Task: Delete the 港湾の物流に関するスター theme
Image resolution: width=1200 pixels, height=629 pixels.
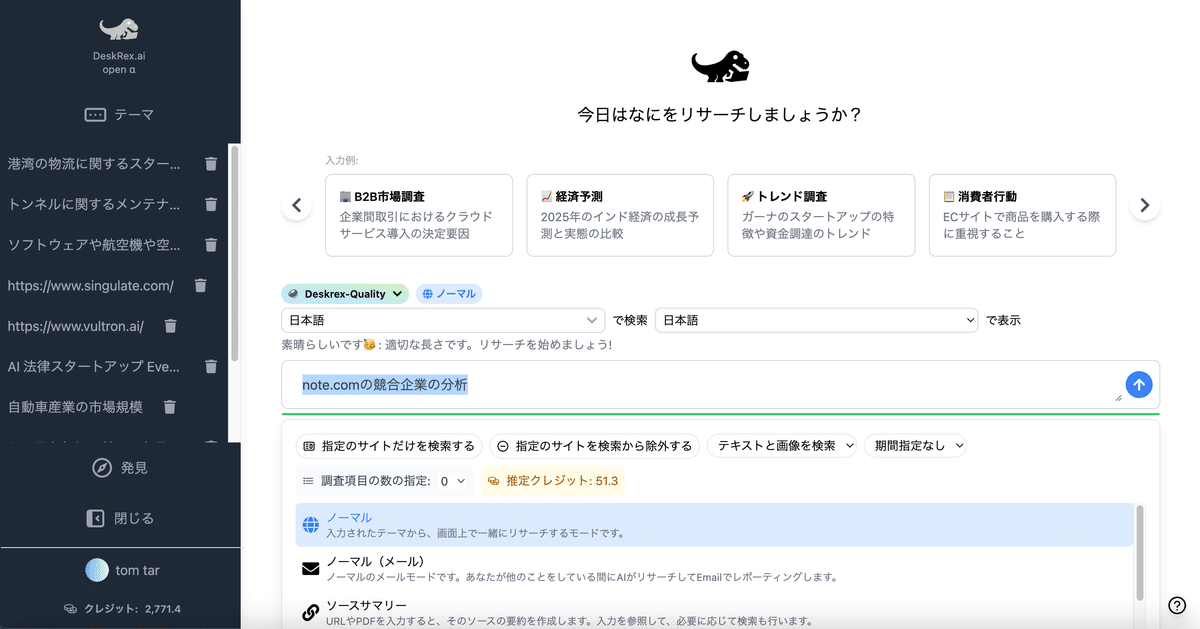Action: tap(211, 163)
